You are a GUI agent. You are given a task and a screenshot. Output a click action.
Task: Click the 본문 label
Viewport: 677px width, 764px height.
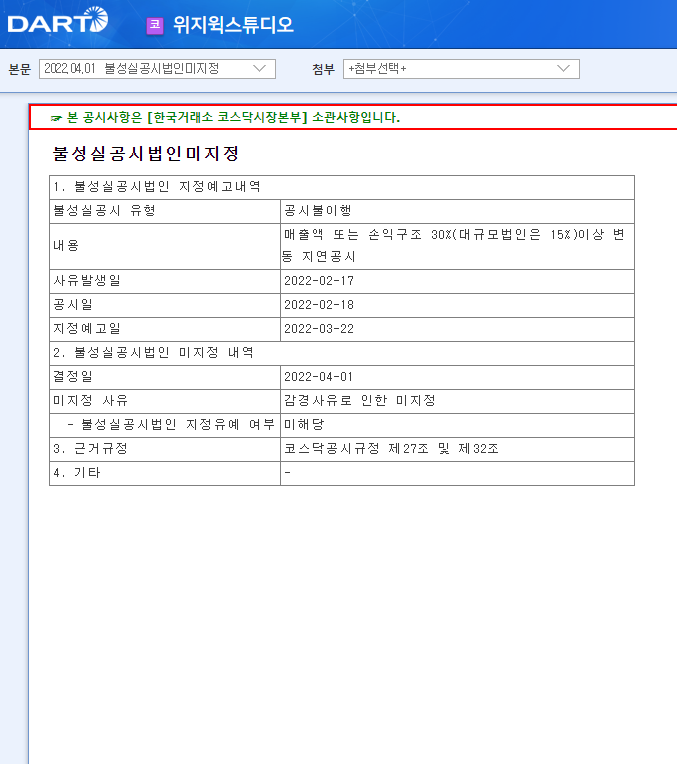[x=19, y=69]
